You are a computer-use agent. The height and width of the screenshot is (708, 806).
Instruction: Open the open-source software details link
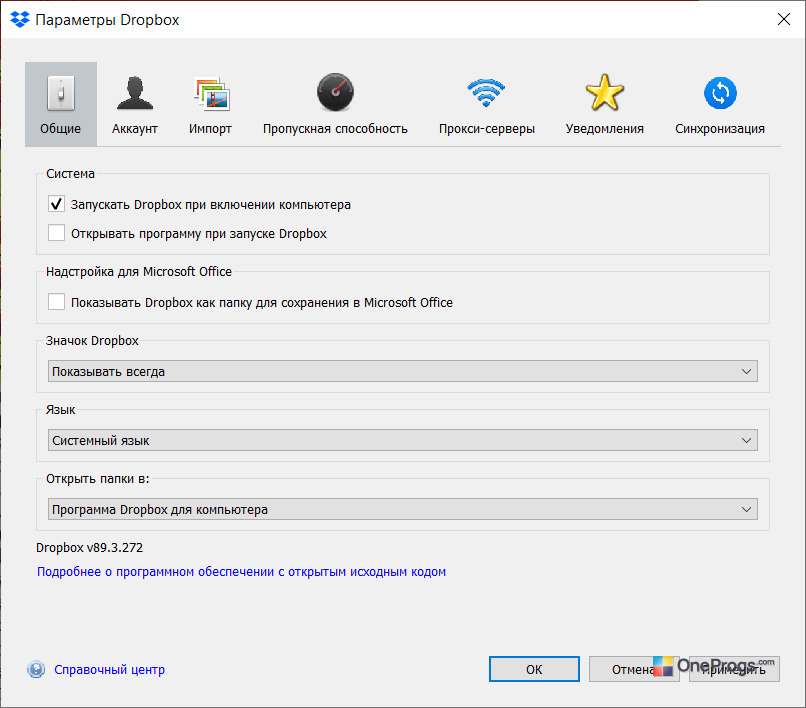tap(241, 572)
